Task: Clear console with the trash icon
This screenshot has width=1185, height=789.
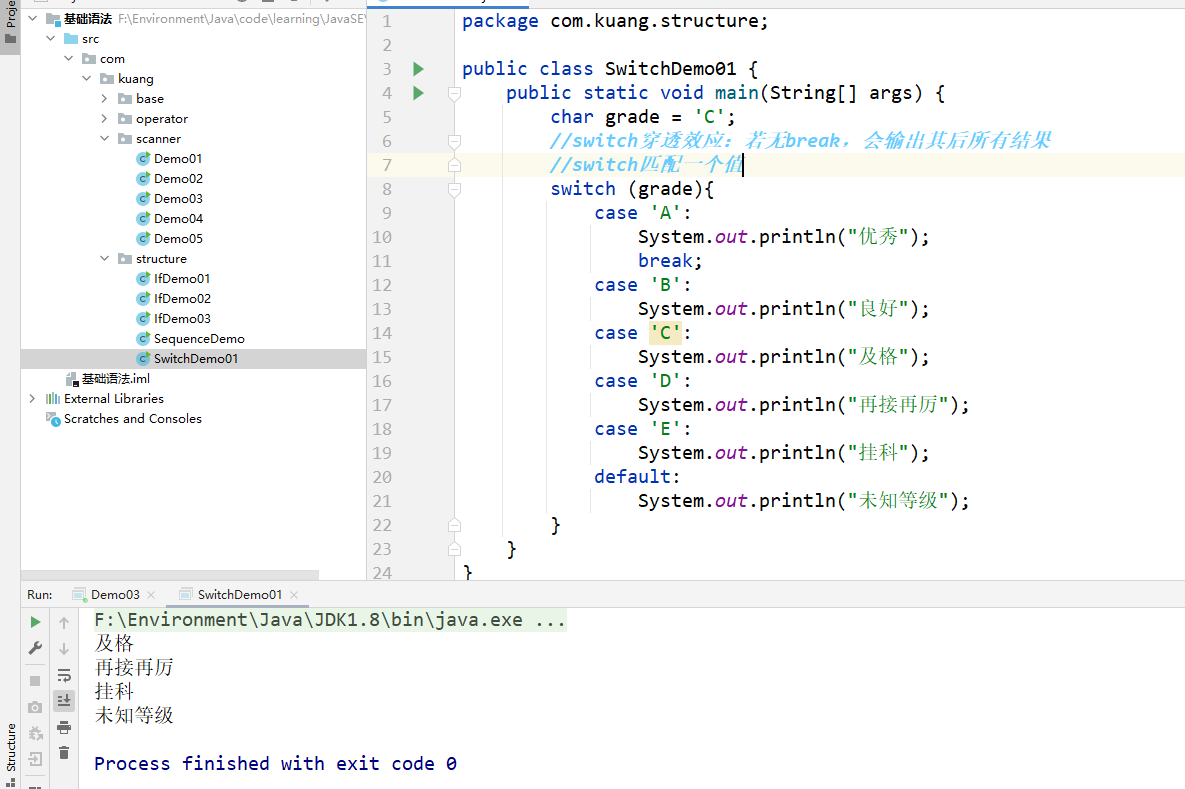Action: 64,753
